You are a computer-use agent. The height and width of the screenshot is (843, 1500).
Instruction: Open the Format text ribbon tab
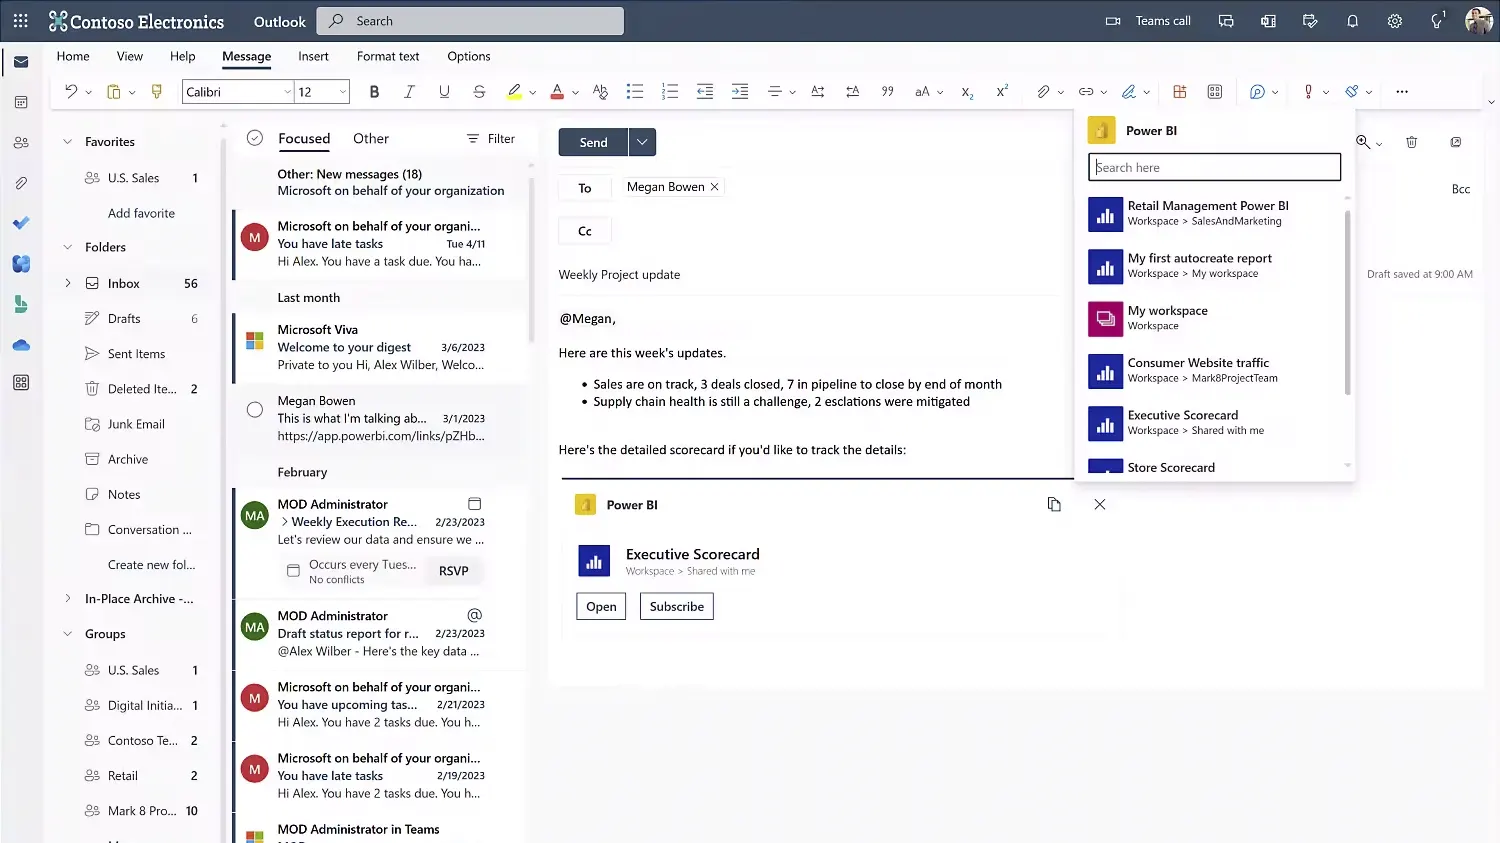(x=388, y=56)
